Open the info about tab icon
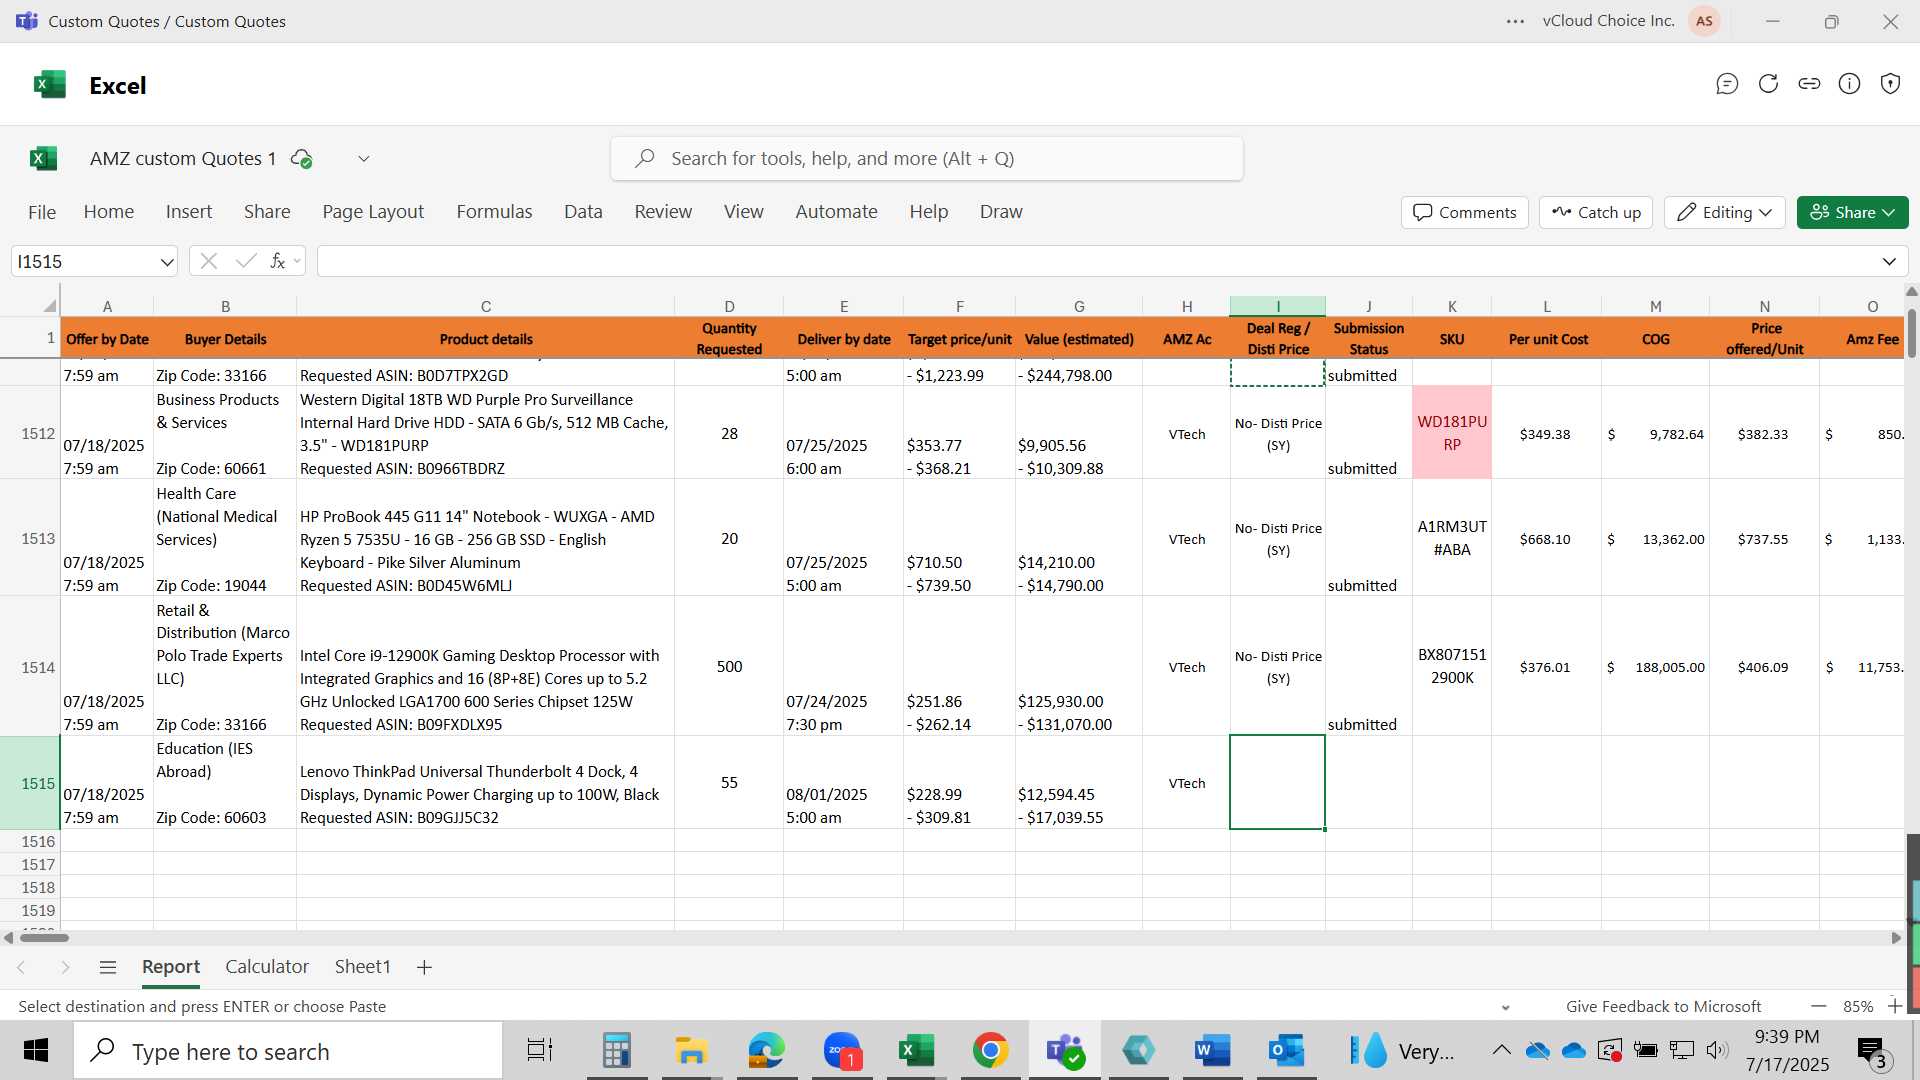 (x=1850, y=84)
